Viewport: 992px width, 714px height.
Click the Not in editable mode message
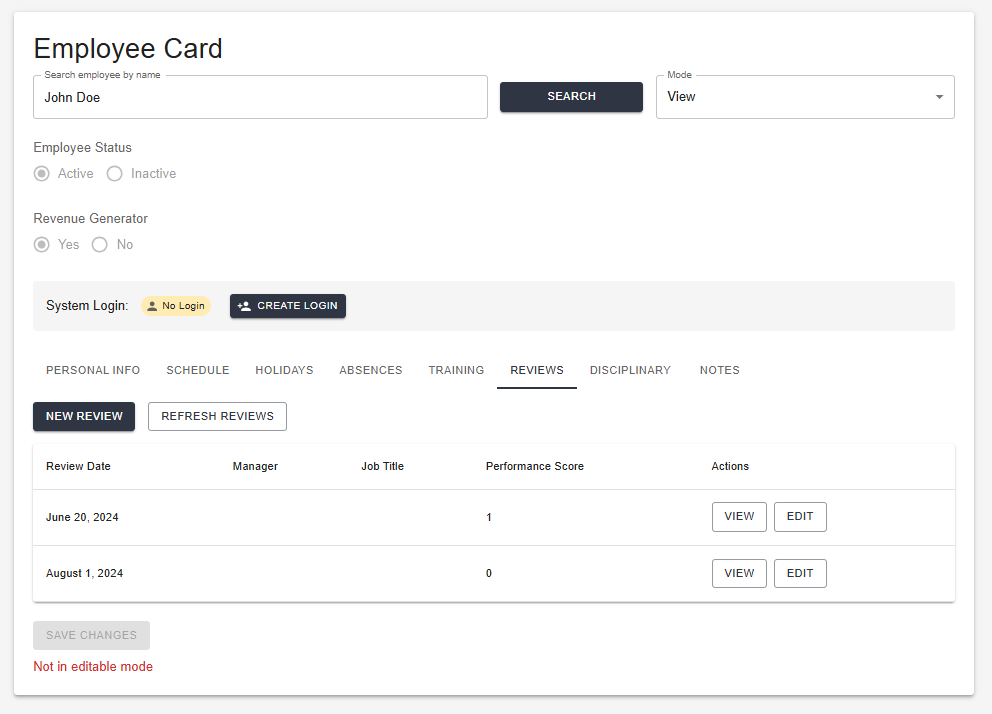click(93, 667)
